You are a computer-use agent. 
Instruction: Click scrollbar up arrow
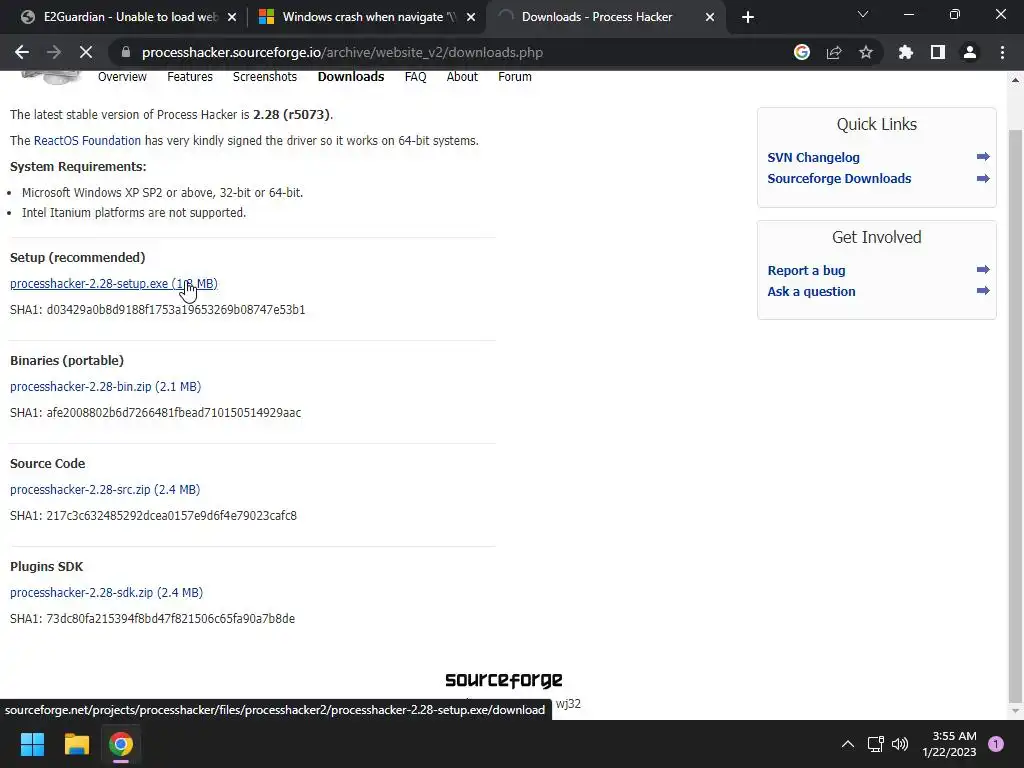(1015, 80)
